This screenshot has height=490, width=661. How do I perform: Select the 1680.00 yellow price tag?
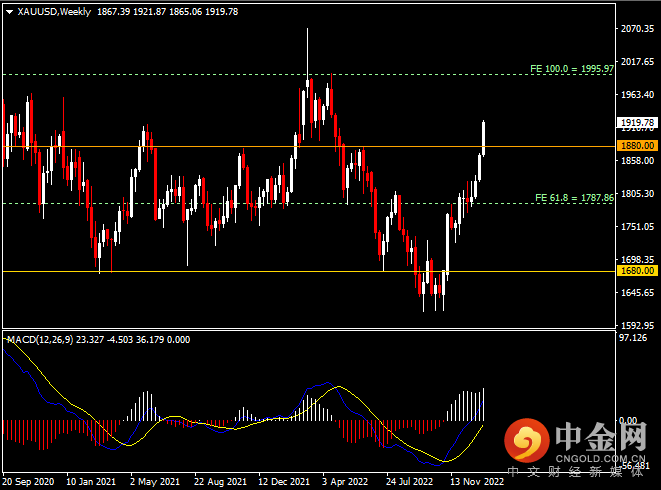(637, 271)
